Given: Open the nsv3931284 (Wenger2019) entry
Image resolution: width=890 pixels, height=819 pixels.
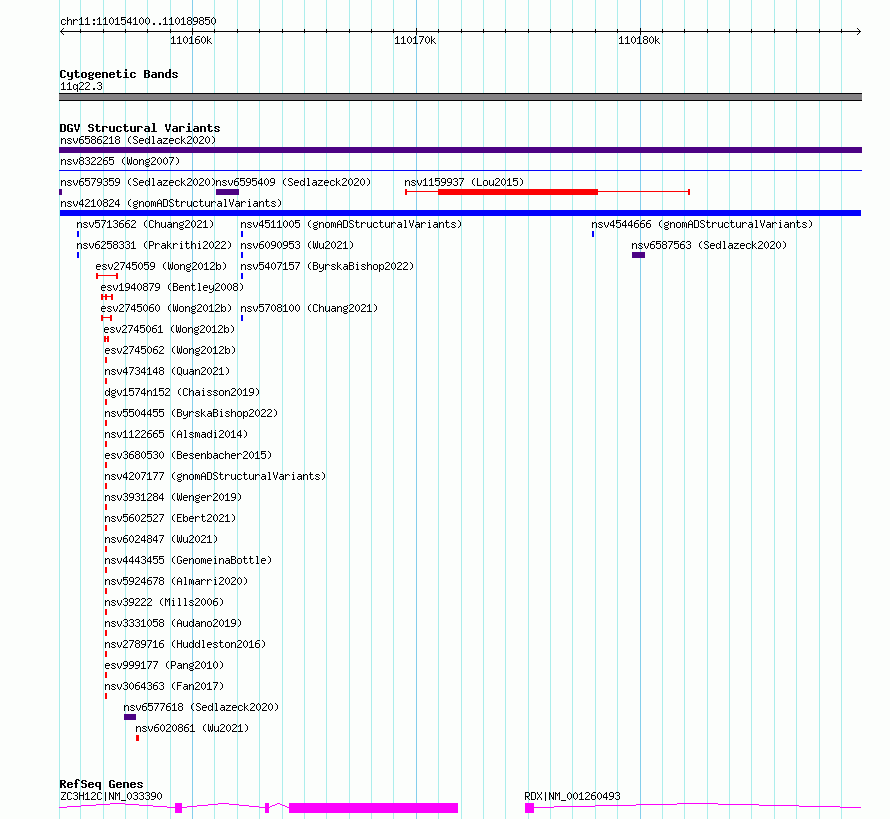Looking at the screenshot, I should (173, 497).
